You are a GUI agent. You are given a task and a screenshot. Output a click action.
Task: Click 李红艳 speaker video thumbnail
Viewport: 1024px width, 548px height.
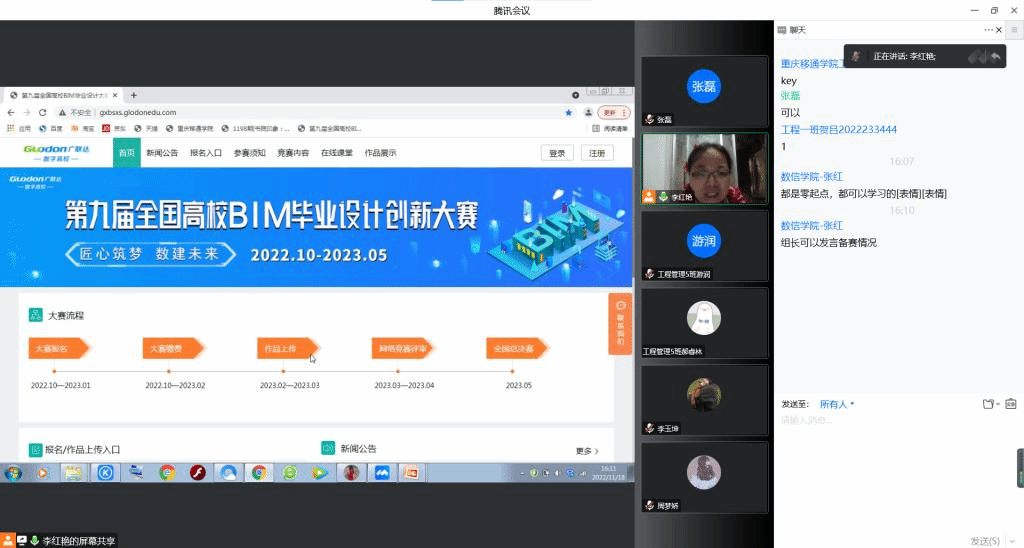coord(703,168)
